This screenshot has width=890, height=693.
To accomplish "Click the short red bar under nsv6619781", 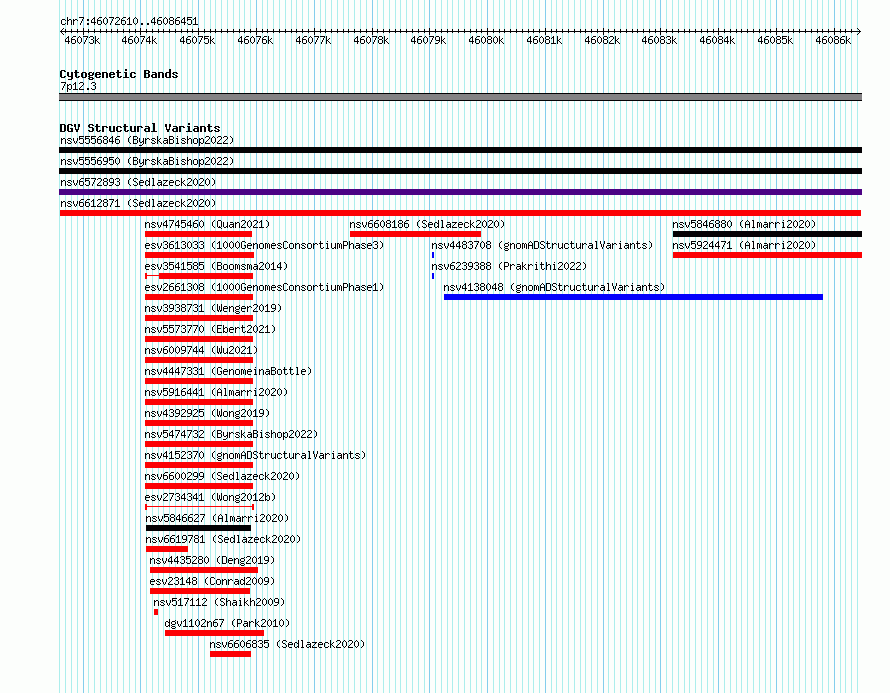I will [x=167, y=549].
